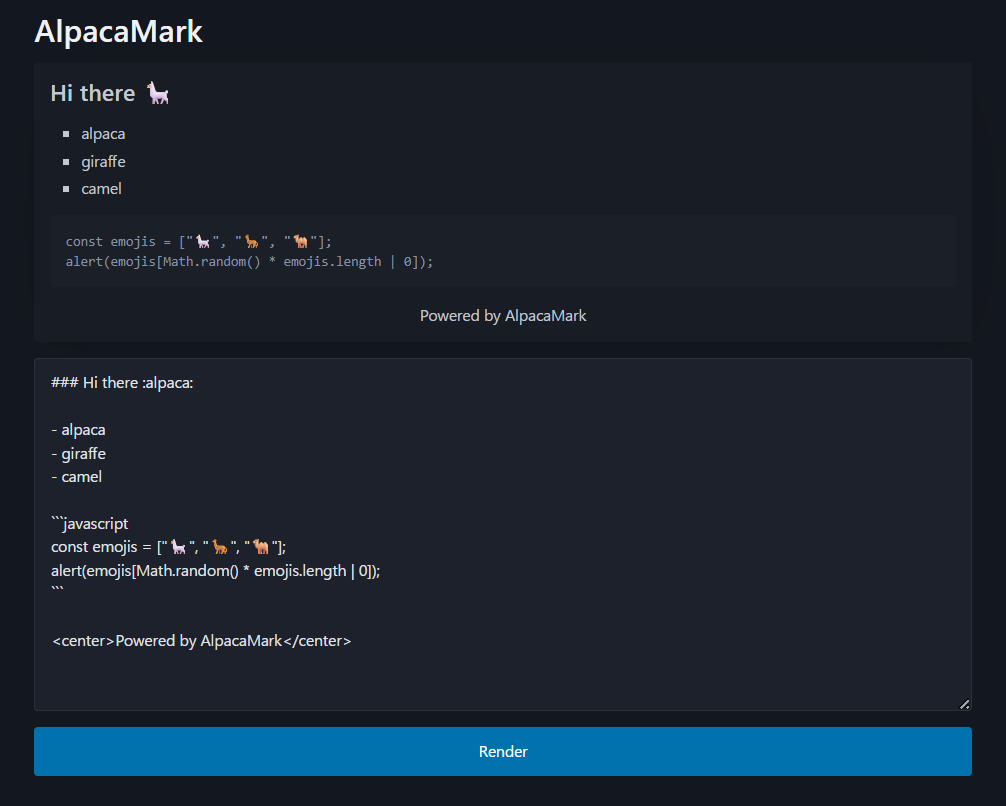This screenshot has width=1006, height=806.
Task: Click the alpaca emoji in preview code block
Action: [203, 241]
